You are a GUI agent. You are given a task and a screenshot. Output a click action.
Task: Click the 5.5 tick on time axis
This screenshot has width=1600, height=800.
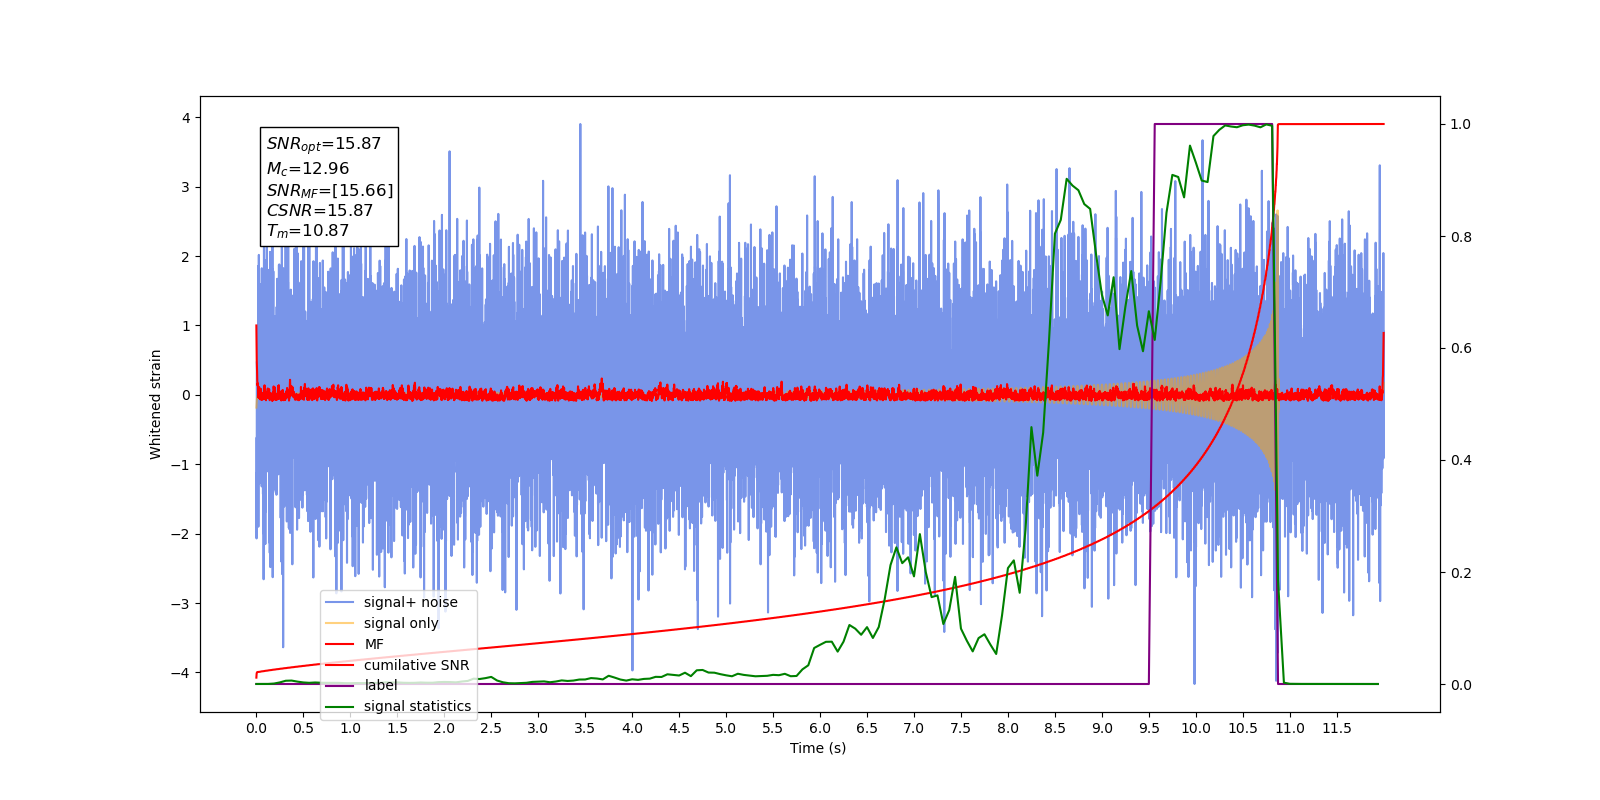pyautogui.click(x=773, y=728)
